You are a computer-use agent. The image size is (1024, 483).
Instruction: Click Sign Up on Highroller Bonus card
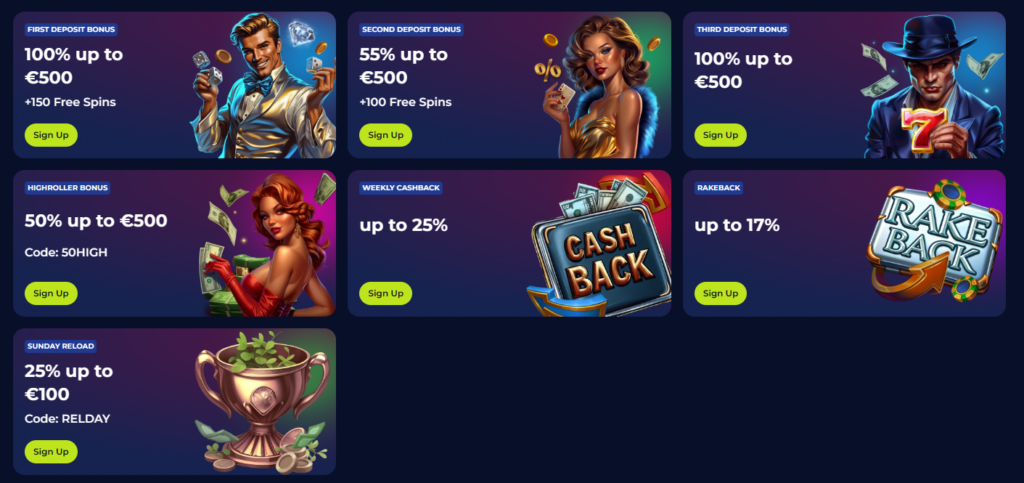pos(51,294)
